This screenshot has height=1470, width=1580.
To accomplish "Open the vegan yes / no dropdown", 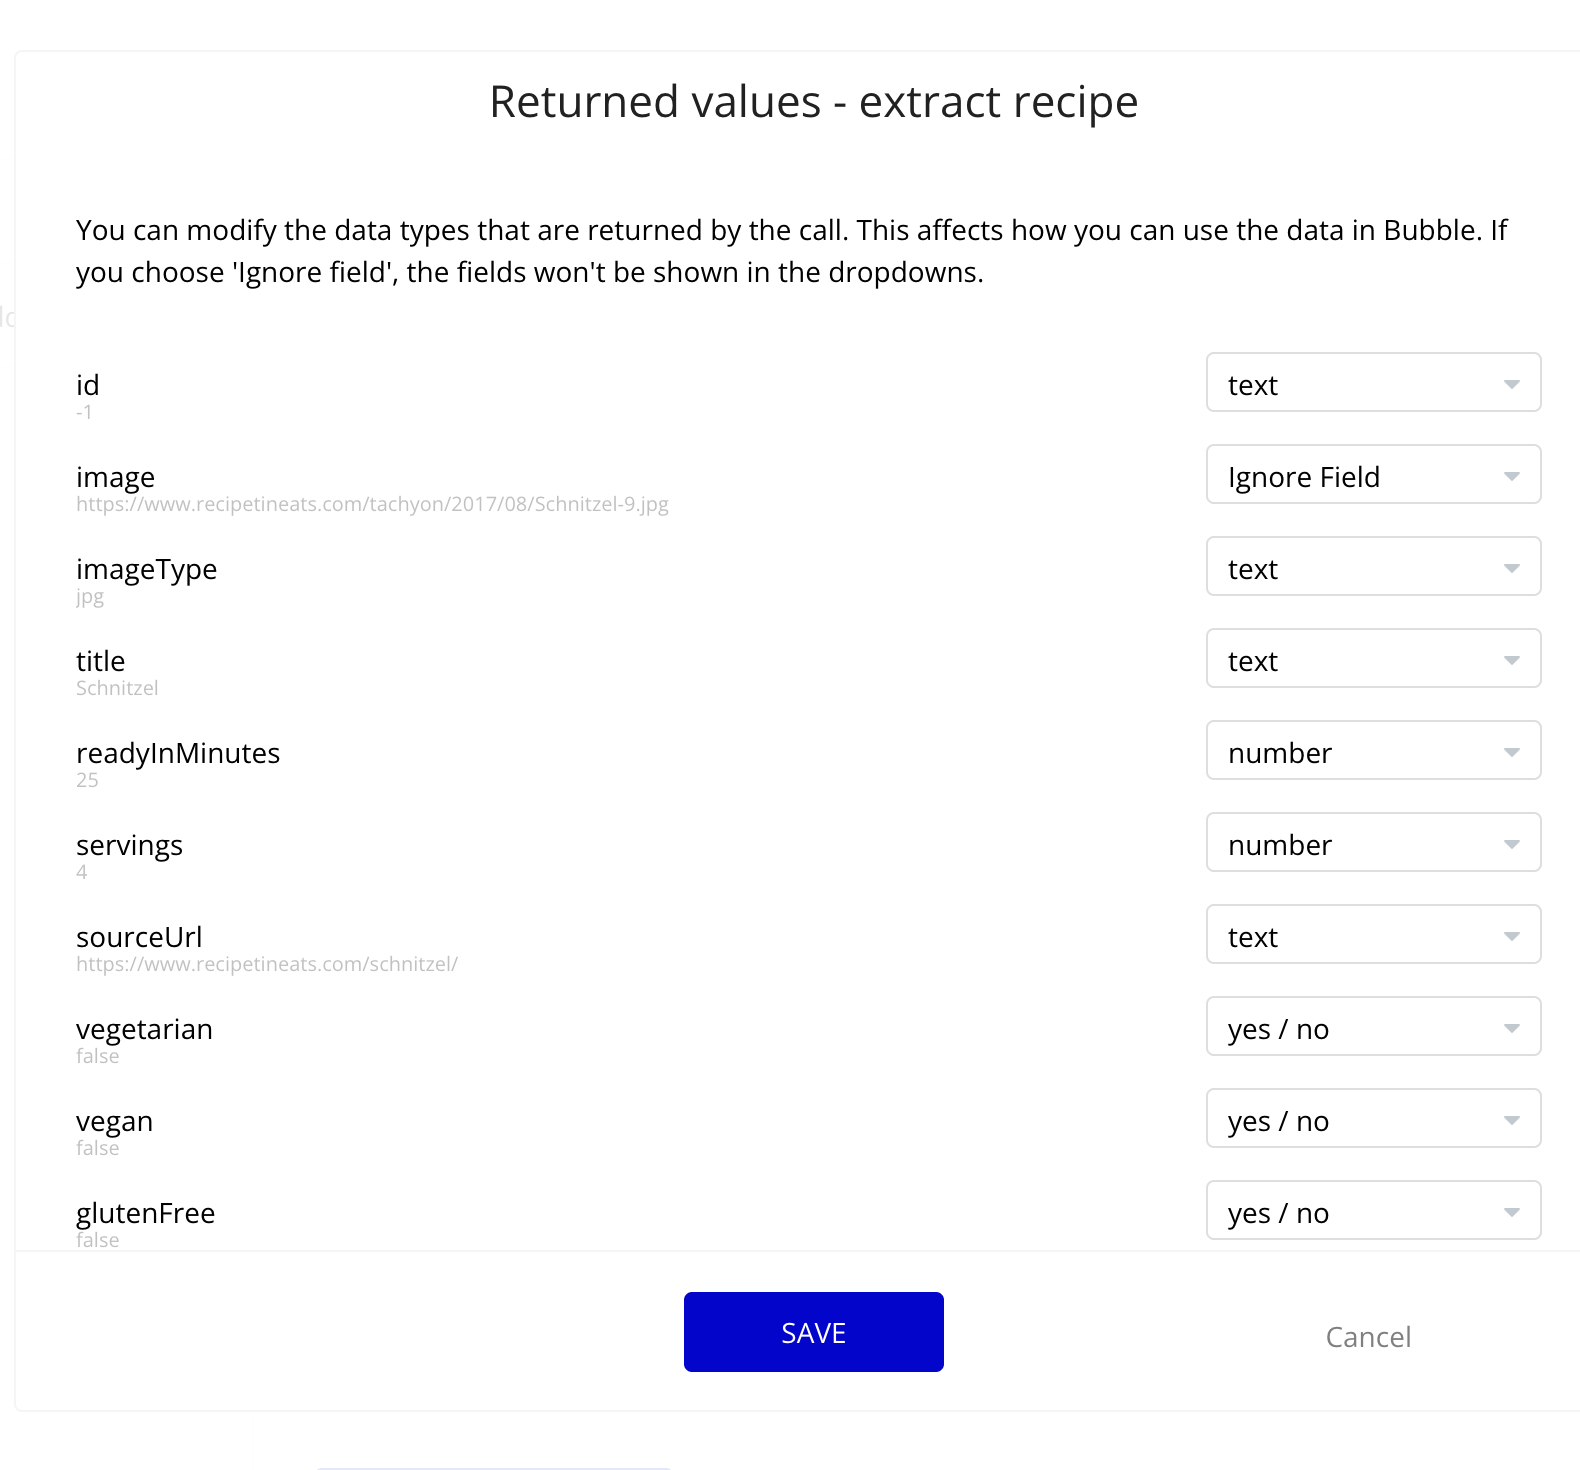I will coord(1373,1118).
